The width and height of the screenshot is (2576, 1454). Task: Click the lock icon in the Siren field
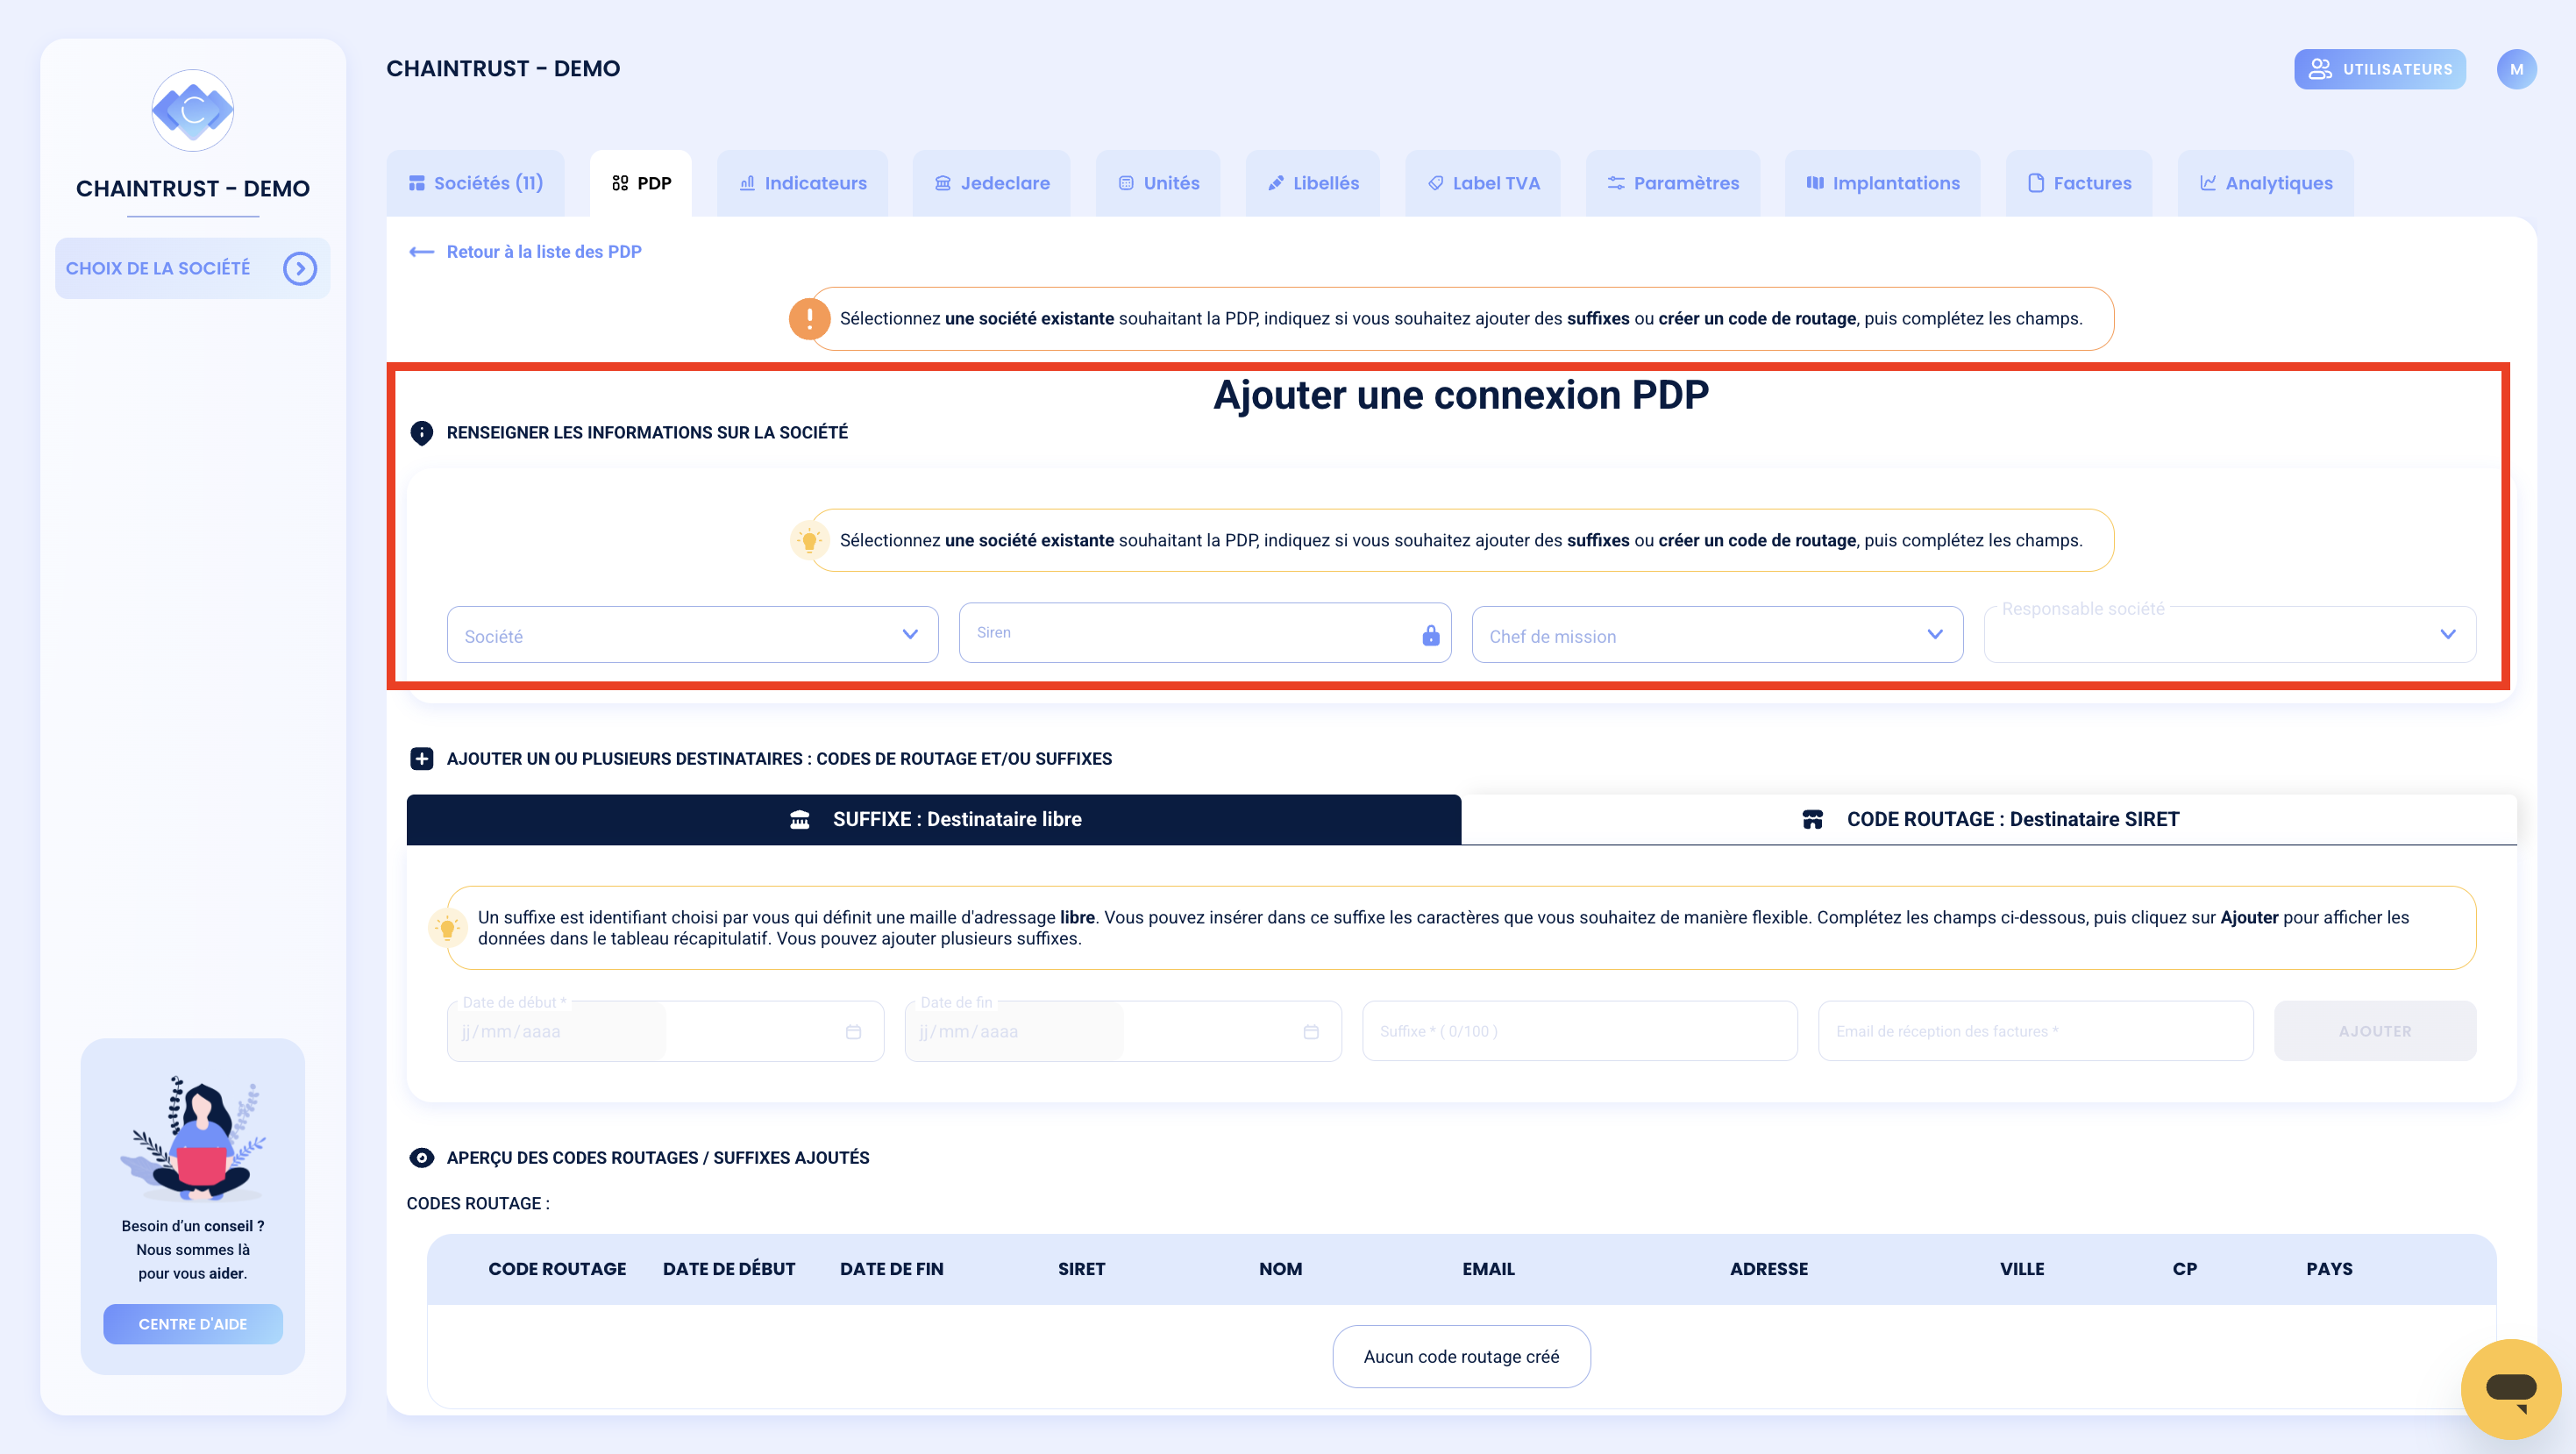pyautogui.click(x=1431, y=635)
